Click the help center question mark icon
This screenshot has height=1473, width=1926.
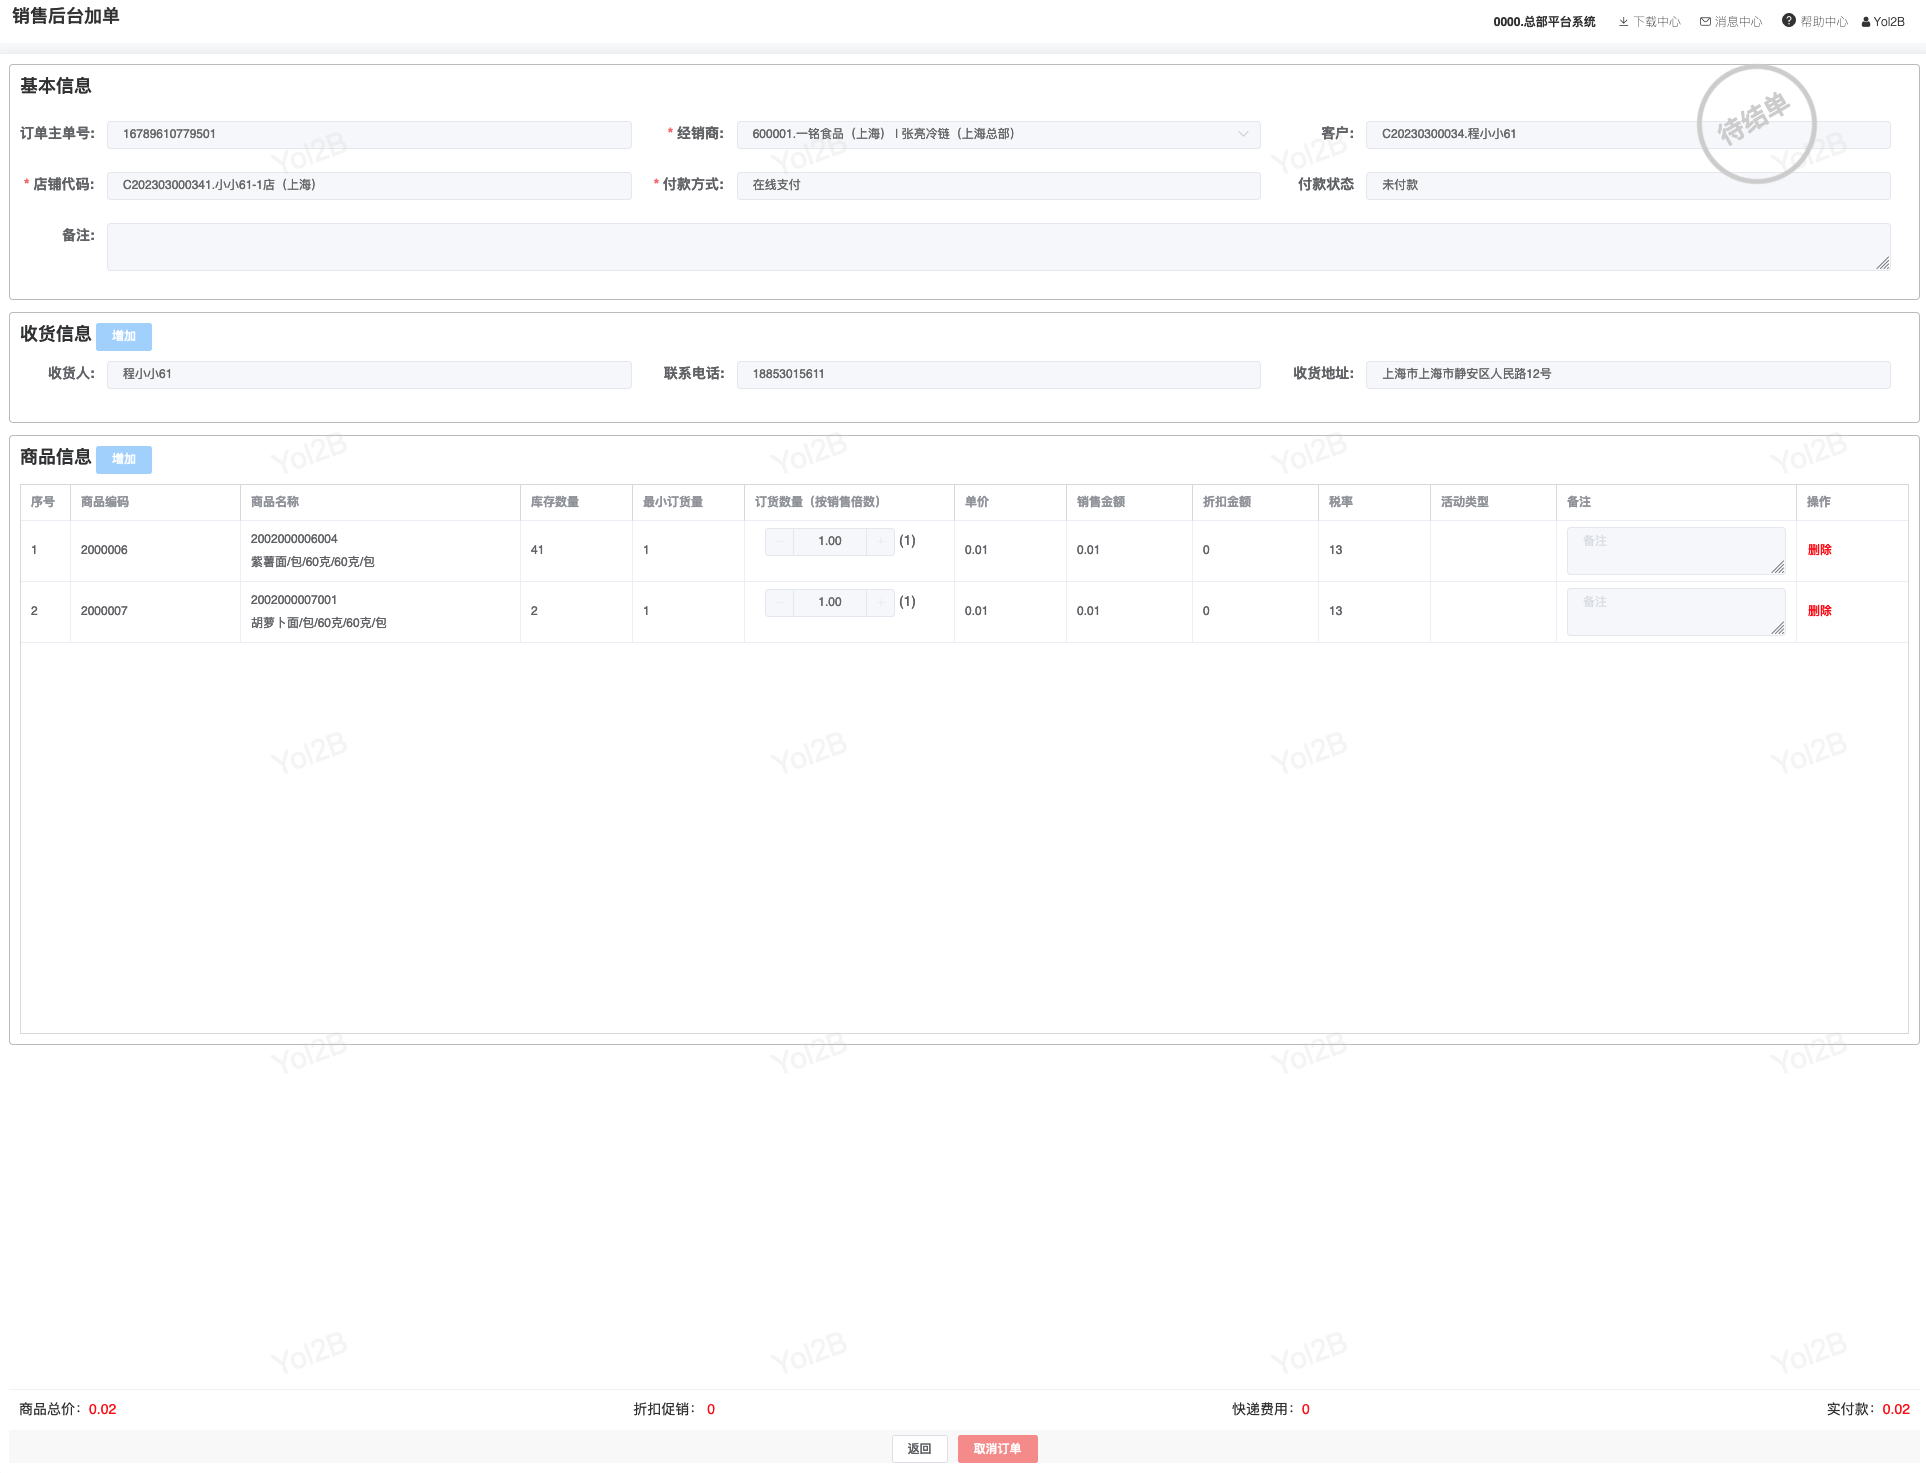click(x=1788, y=21)
